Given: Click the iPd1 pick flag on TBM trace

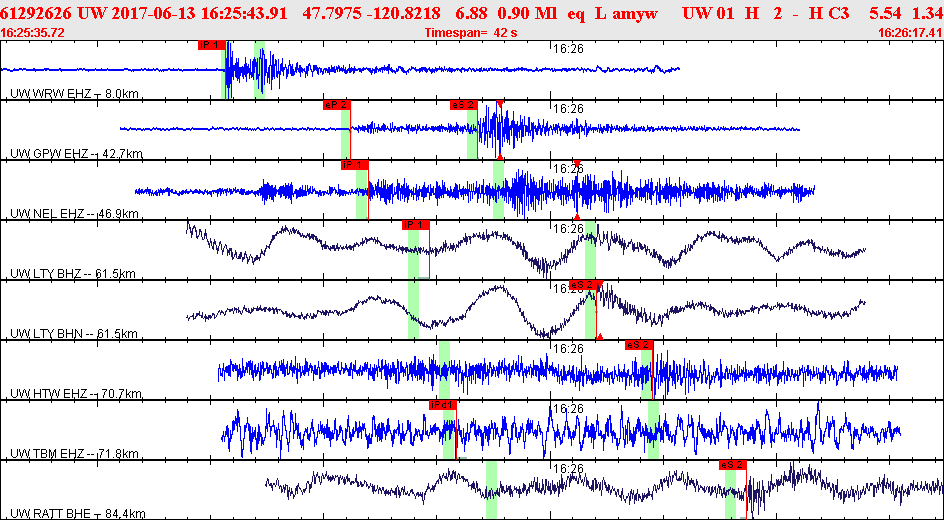Looking at the screenshot, I should (442, 405).
